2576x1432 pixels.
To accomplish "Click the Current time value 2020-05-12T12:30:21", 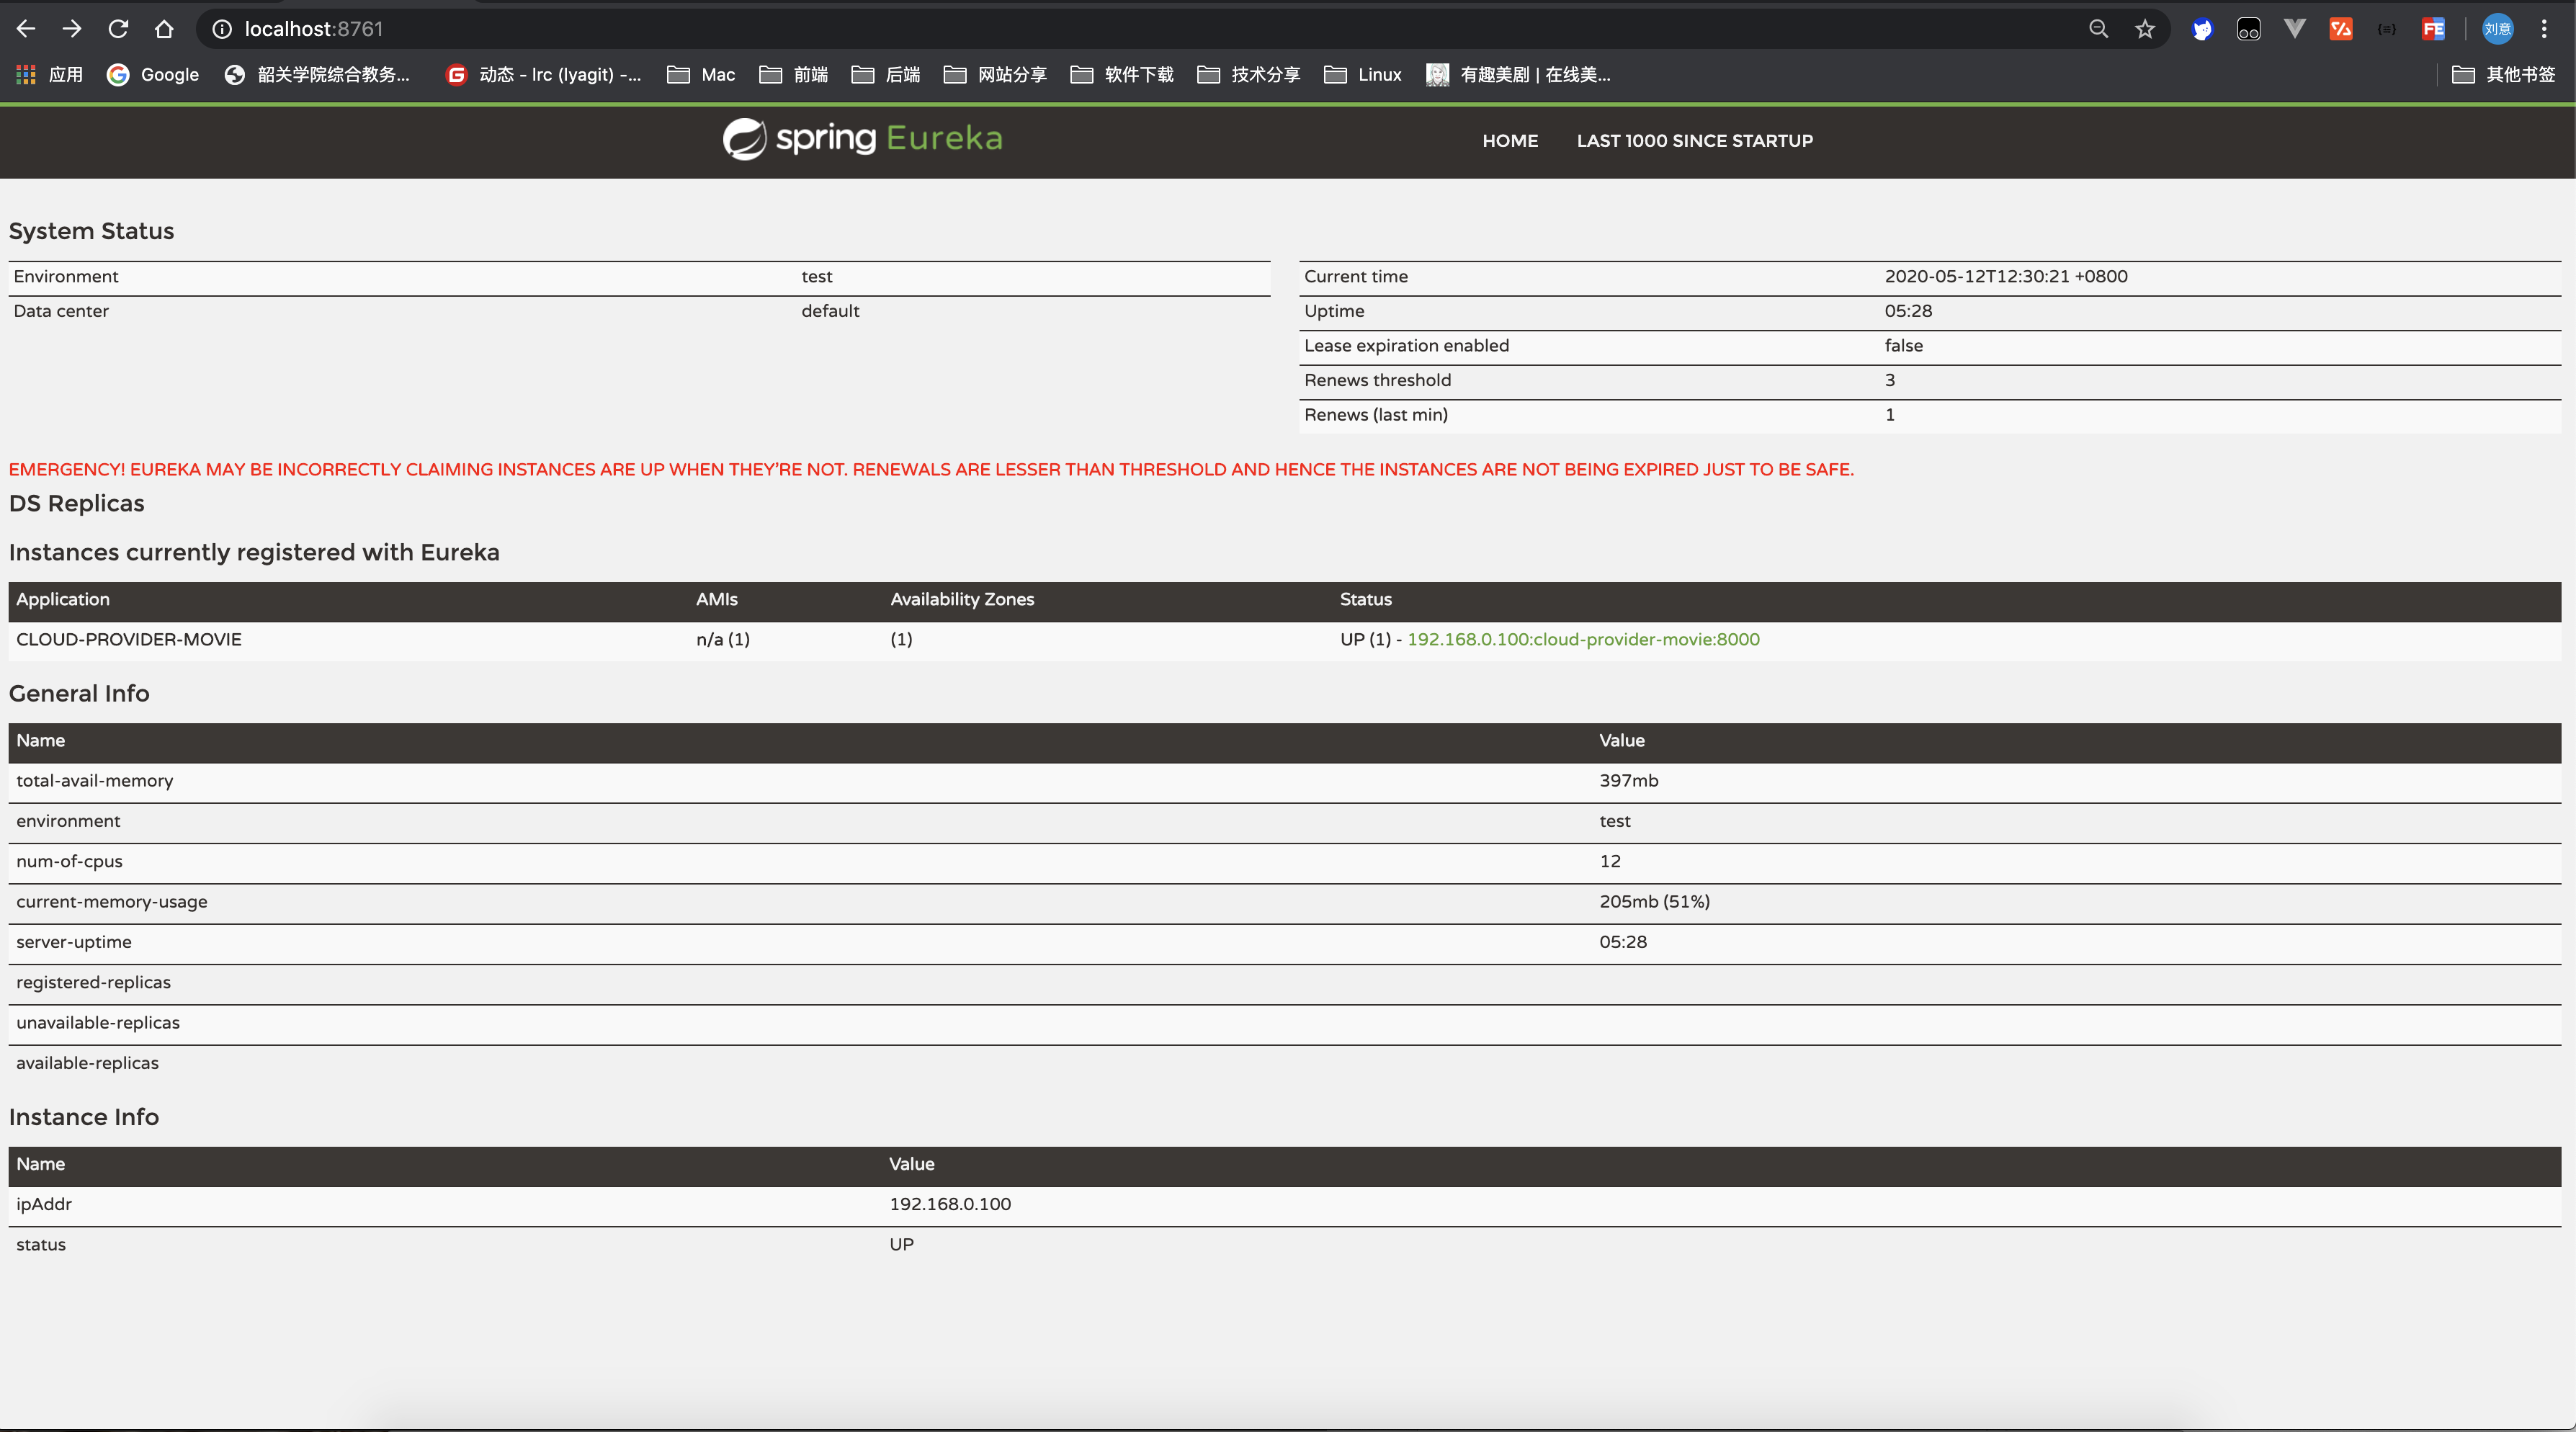I will [2005, 276].
